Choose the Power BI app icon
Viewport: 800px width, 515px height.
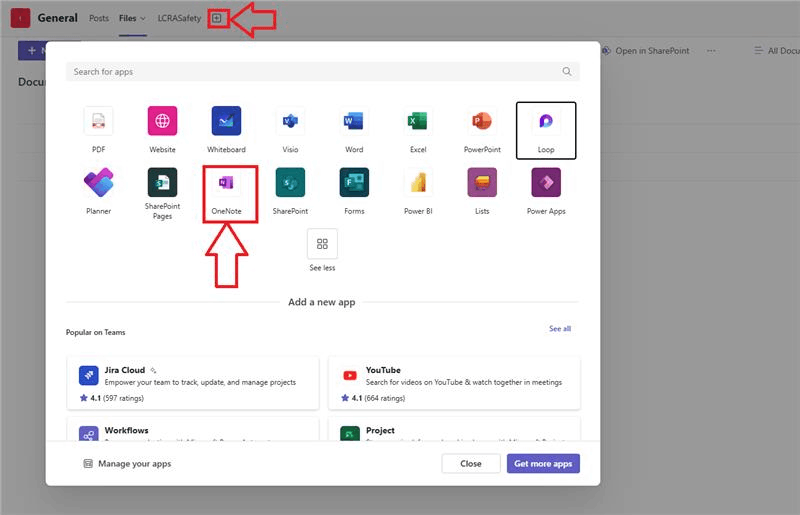pyautogui.click(x=418, y=182)
